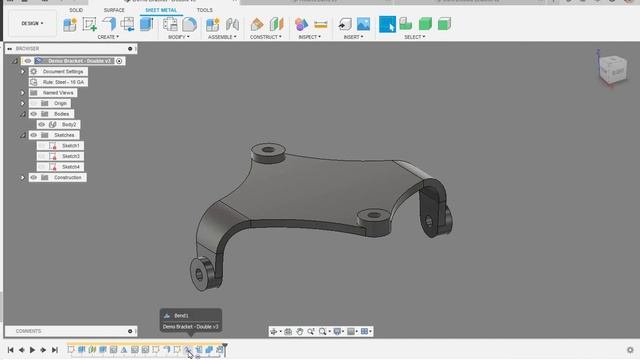
Task: Click the Interference icon in Inspect
Action: pyautogui.click(x=301, y=24)
